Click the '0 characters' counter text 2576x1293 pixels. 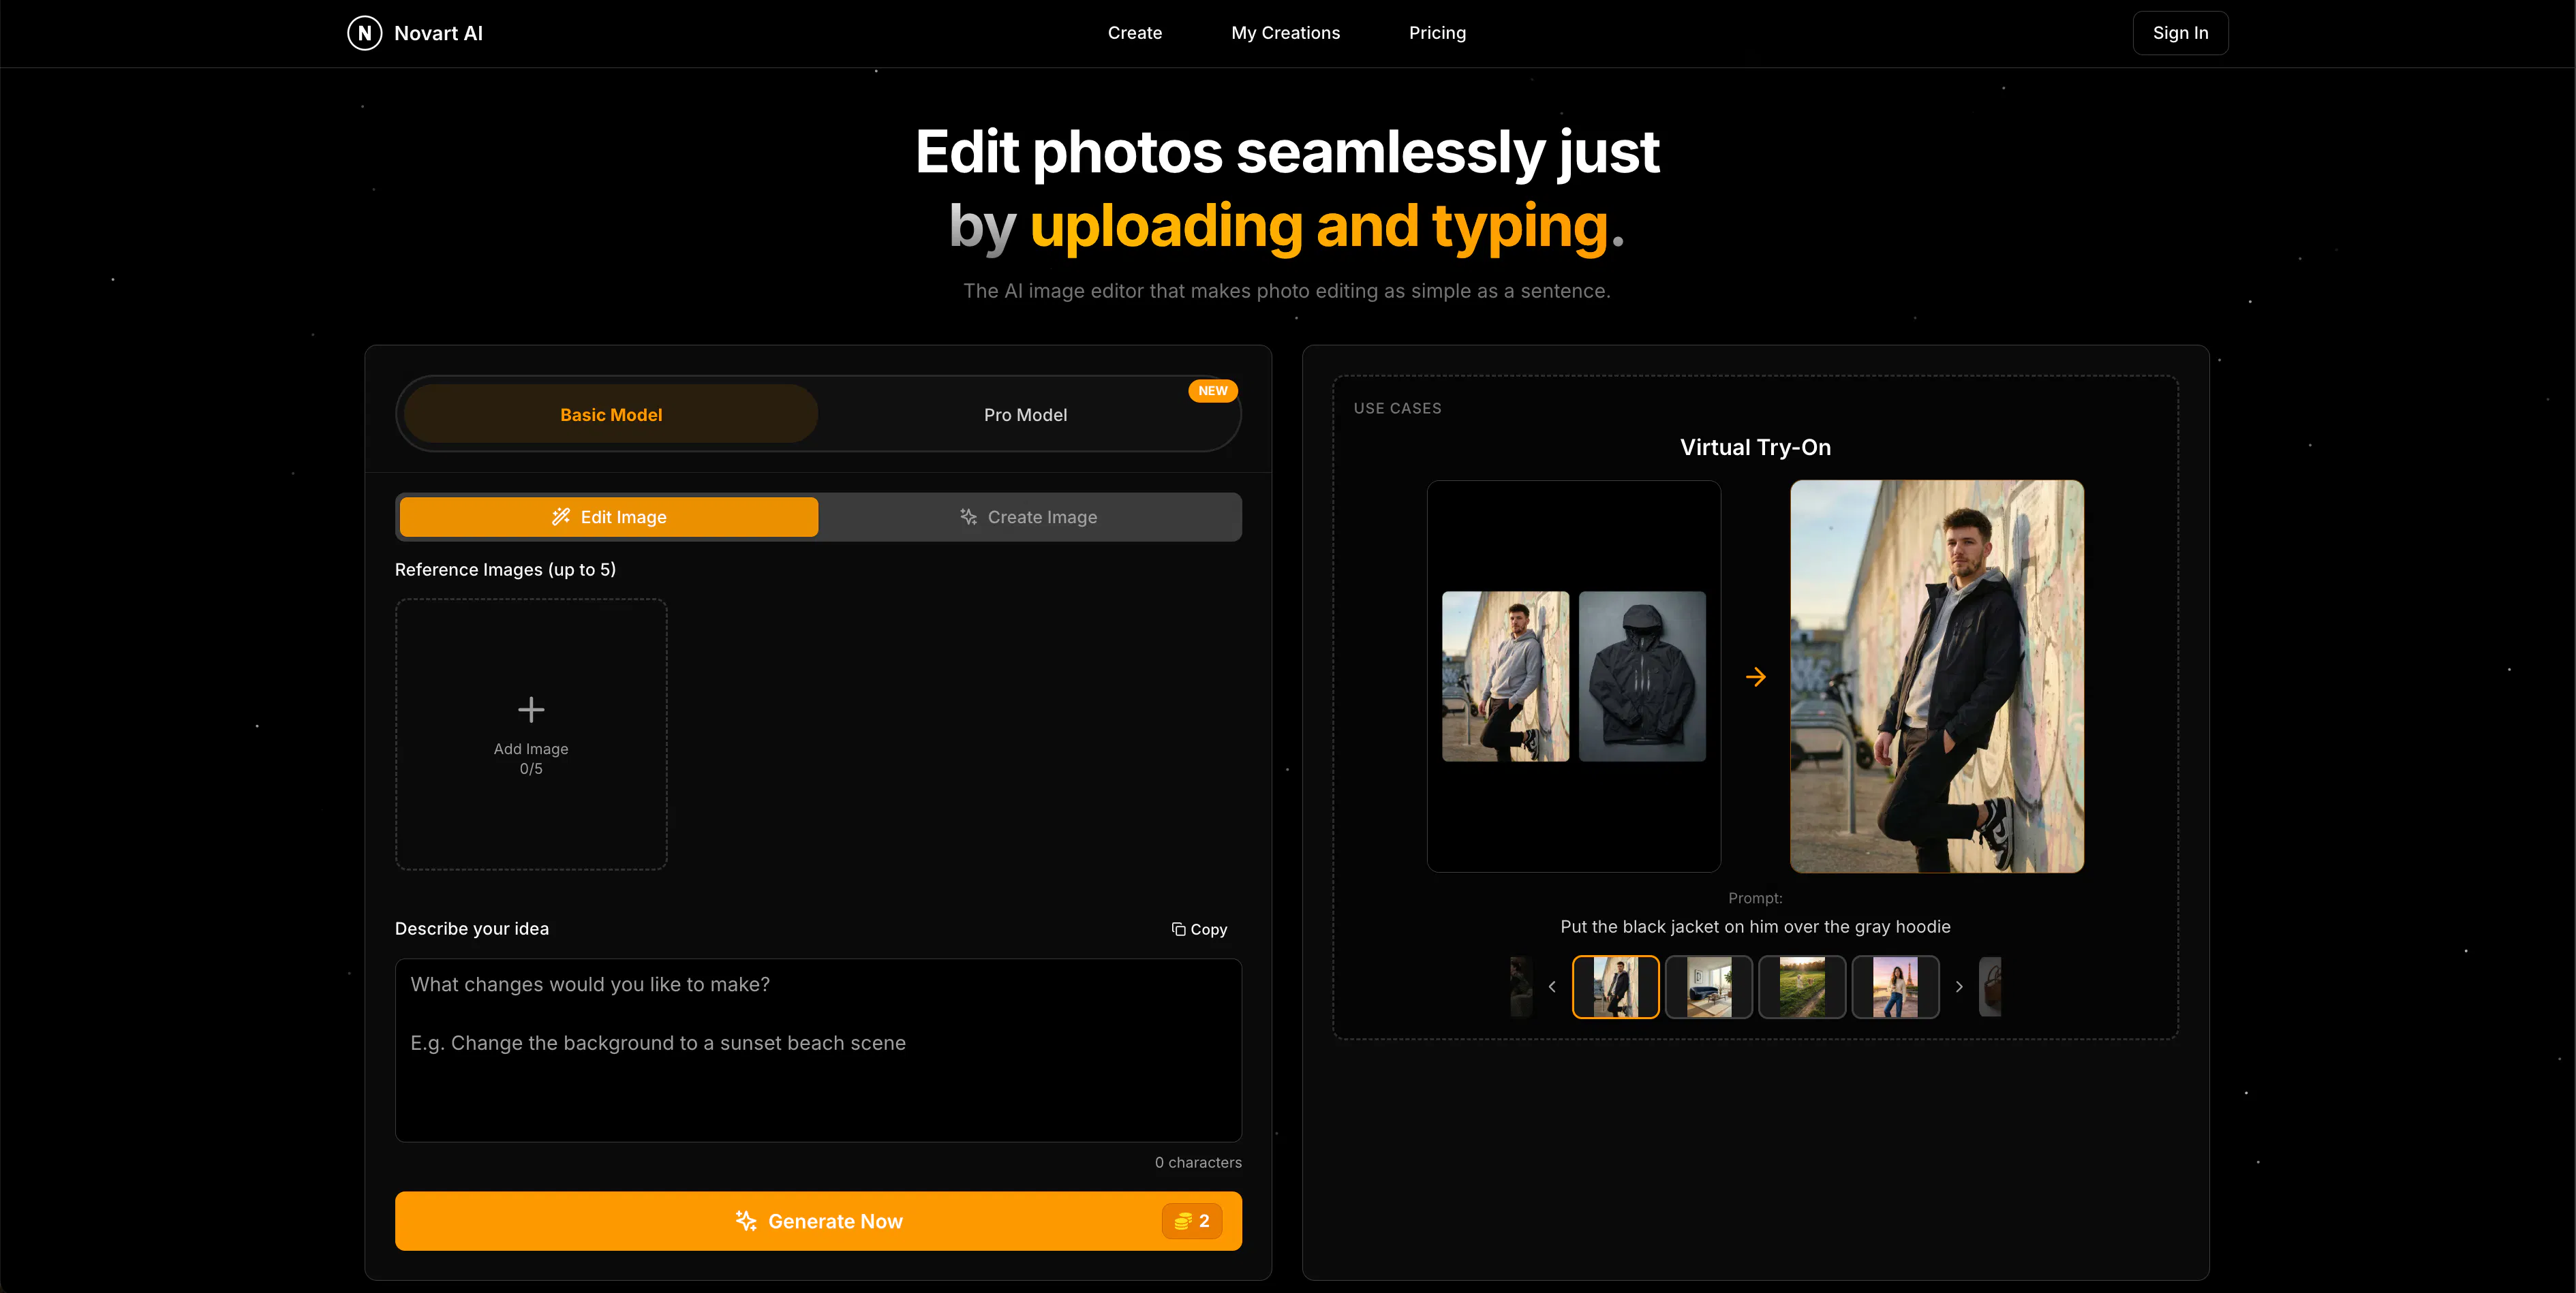point(1198,1162)
